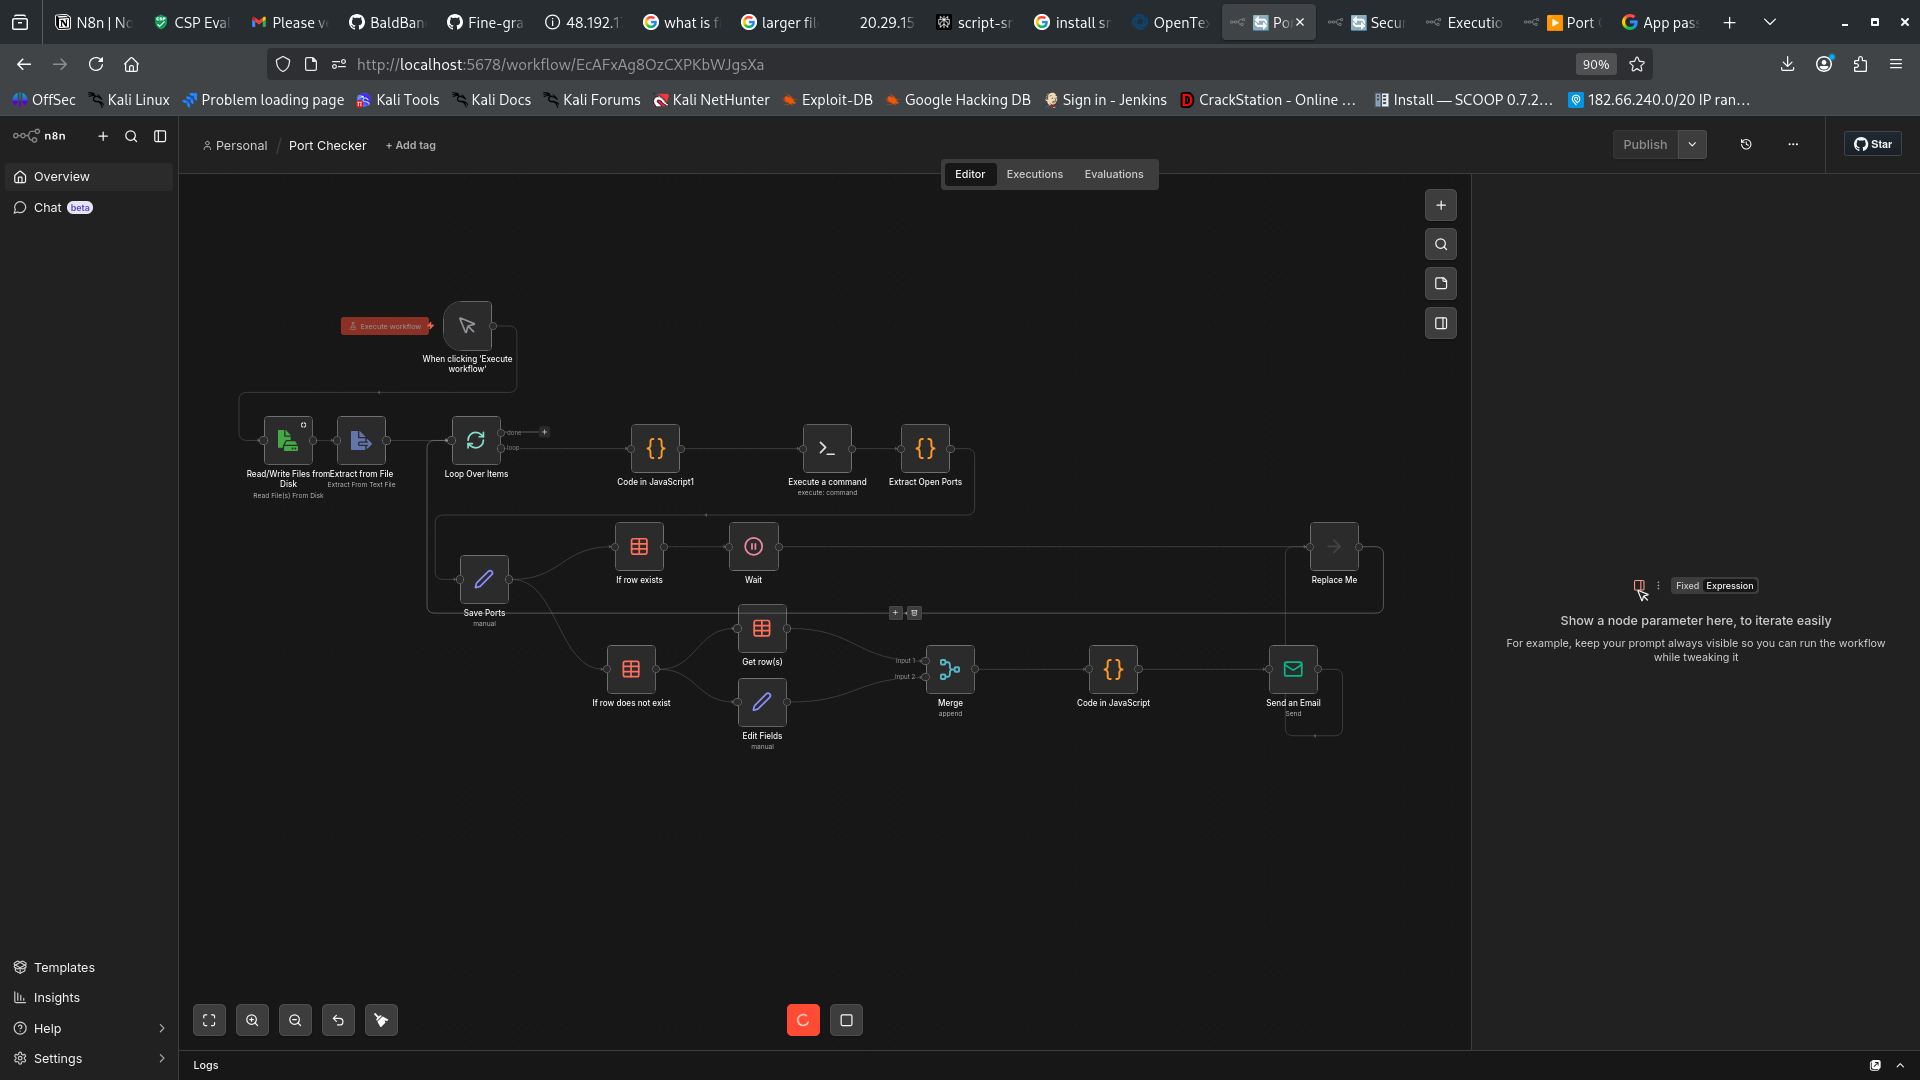Select the Save Ports edit node
Viewport: 1920px width, 1080px height.
484,580
